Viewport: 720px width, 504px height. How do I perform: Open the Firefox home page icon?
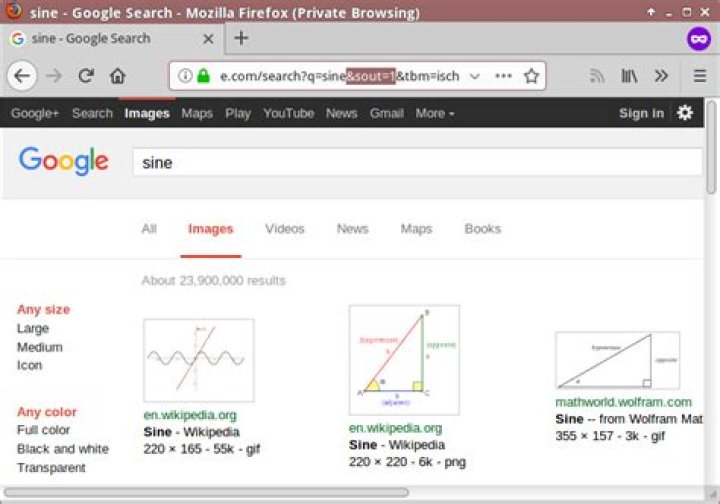coord(118,76)
